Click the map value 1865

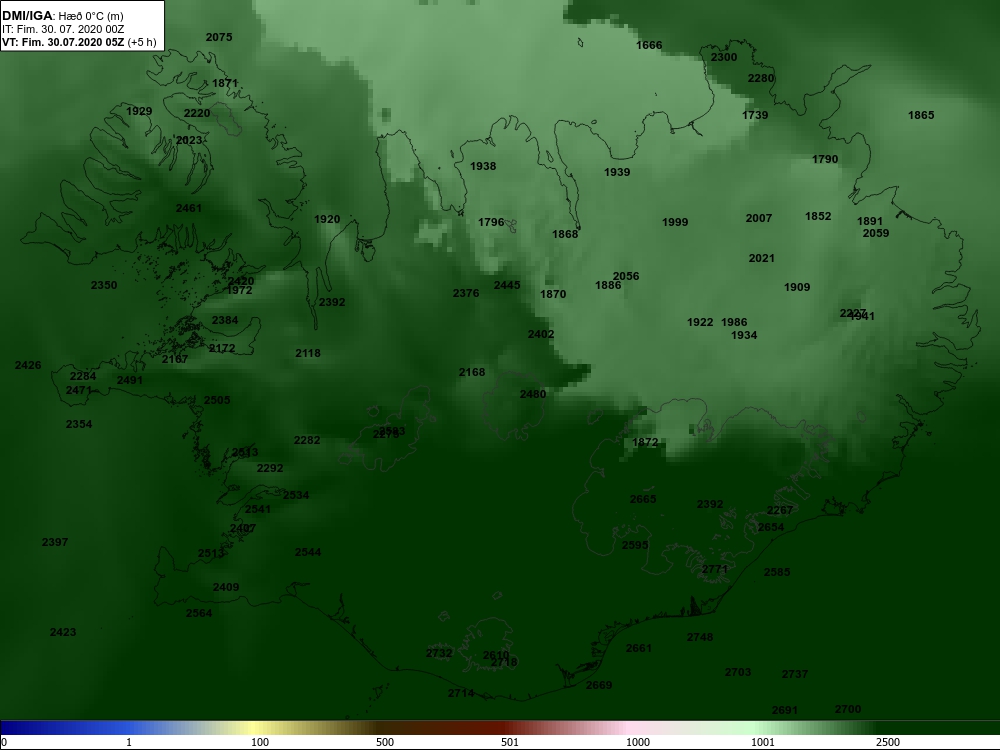(922, 115)
